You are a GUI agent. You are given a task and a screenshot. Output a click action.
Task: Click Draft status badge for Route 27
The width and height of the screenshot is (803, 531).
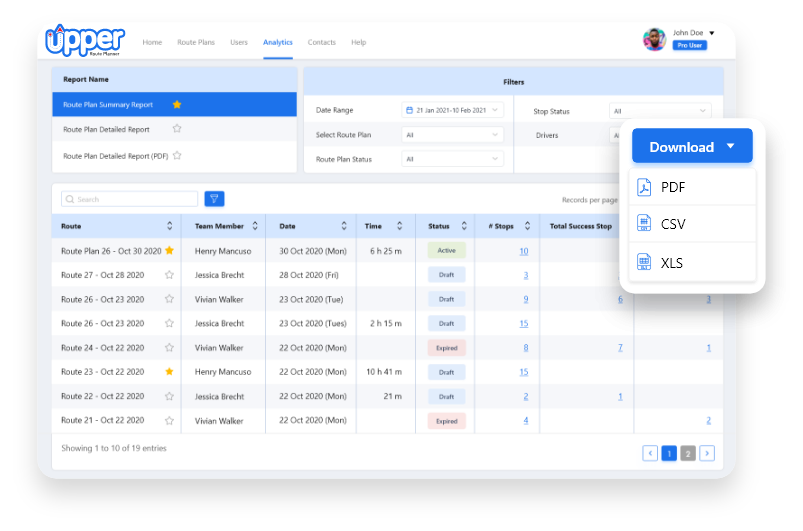447,275
